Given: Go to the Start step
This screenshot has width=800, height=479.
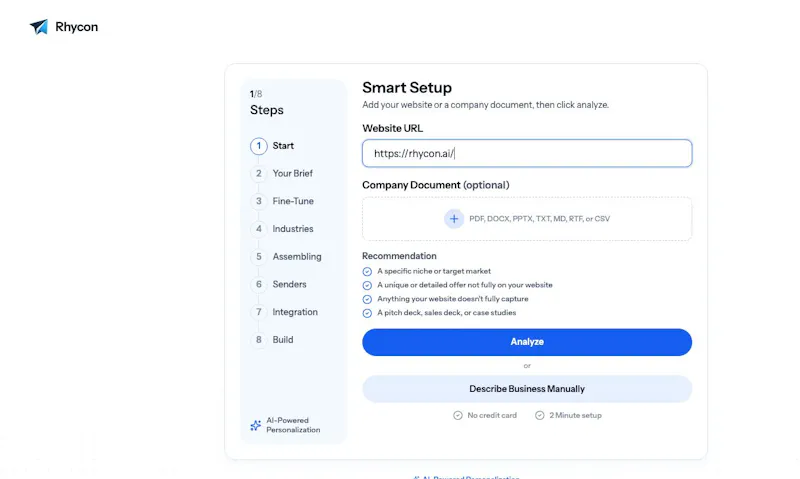Looking at the screenshot, I should coord(283,146).
